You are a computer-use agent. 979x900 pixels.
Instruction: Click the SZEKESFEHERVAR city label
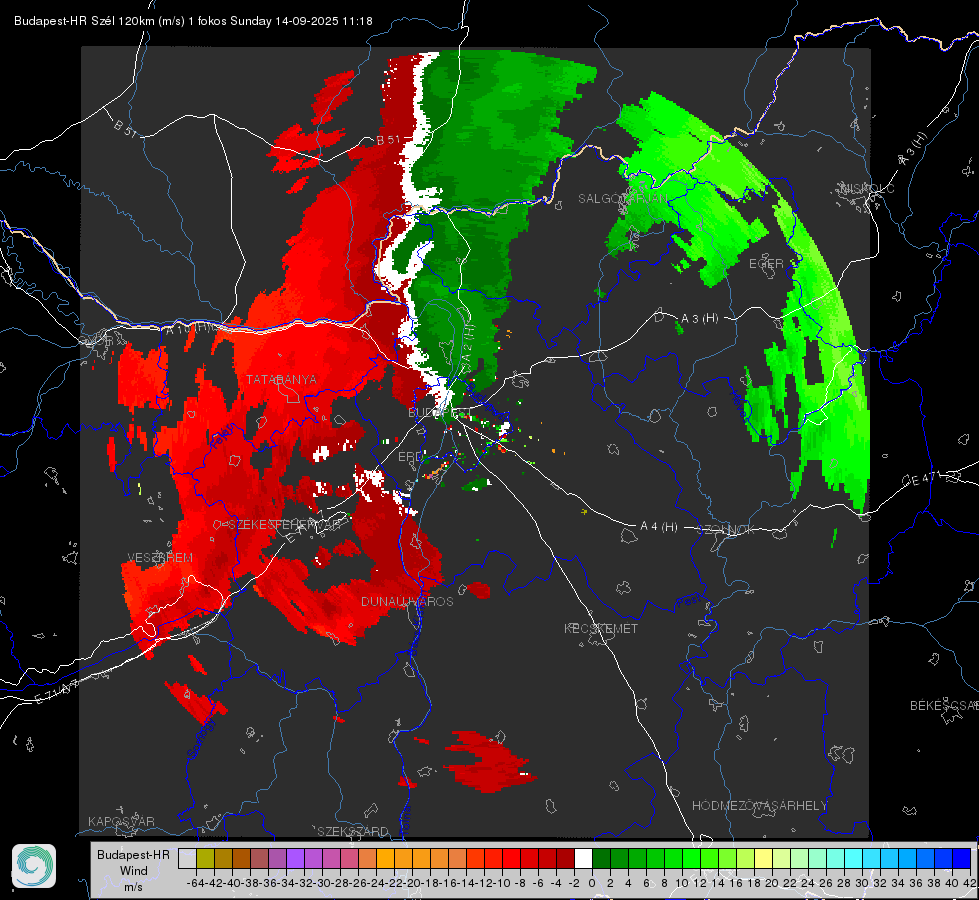click(285, 525)
